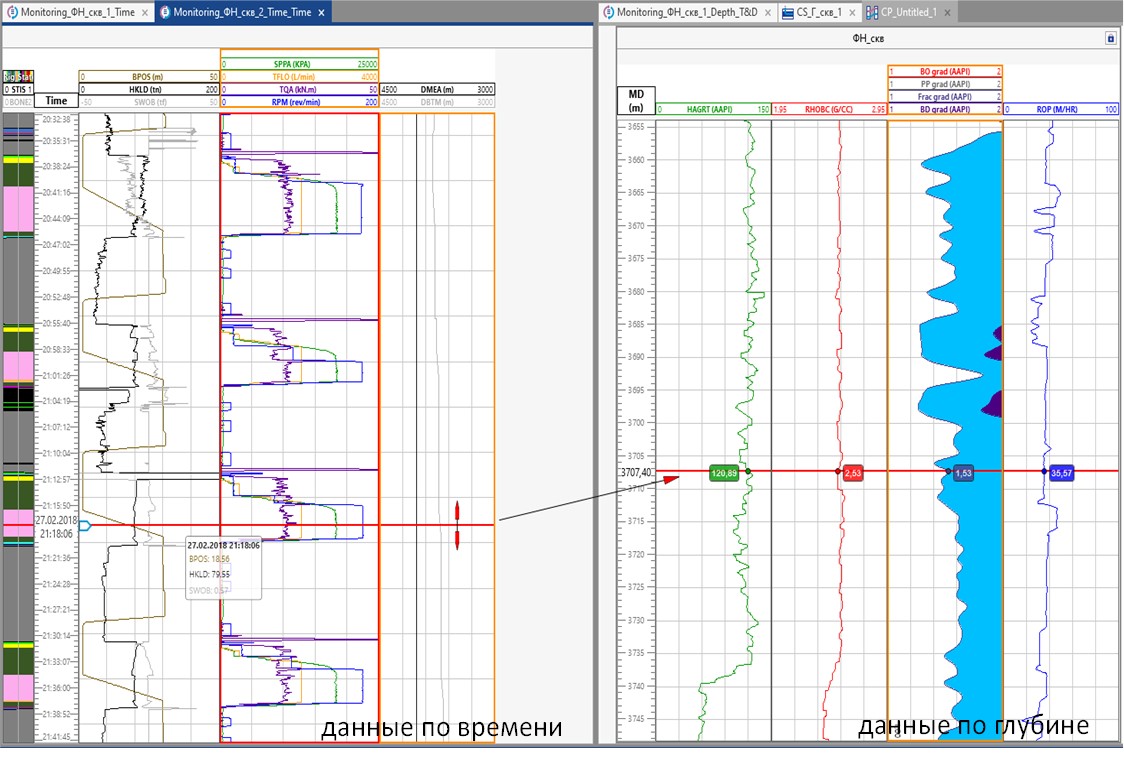The height and width of the screenshot is (763, 1124).
Task: Click the lock icon on ФН_скв header
Action: pos(1110,38)
